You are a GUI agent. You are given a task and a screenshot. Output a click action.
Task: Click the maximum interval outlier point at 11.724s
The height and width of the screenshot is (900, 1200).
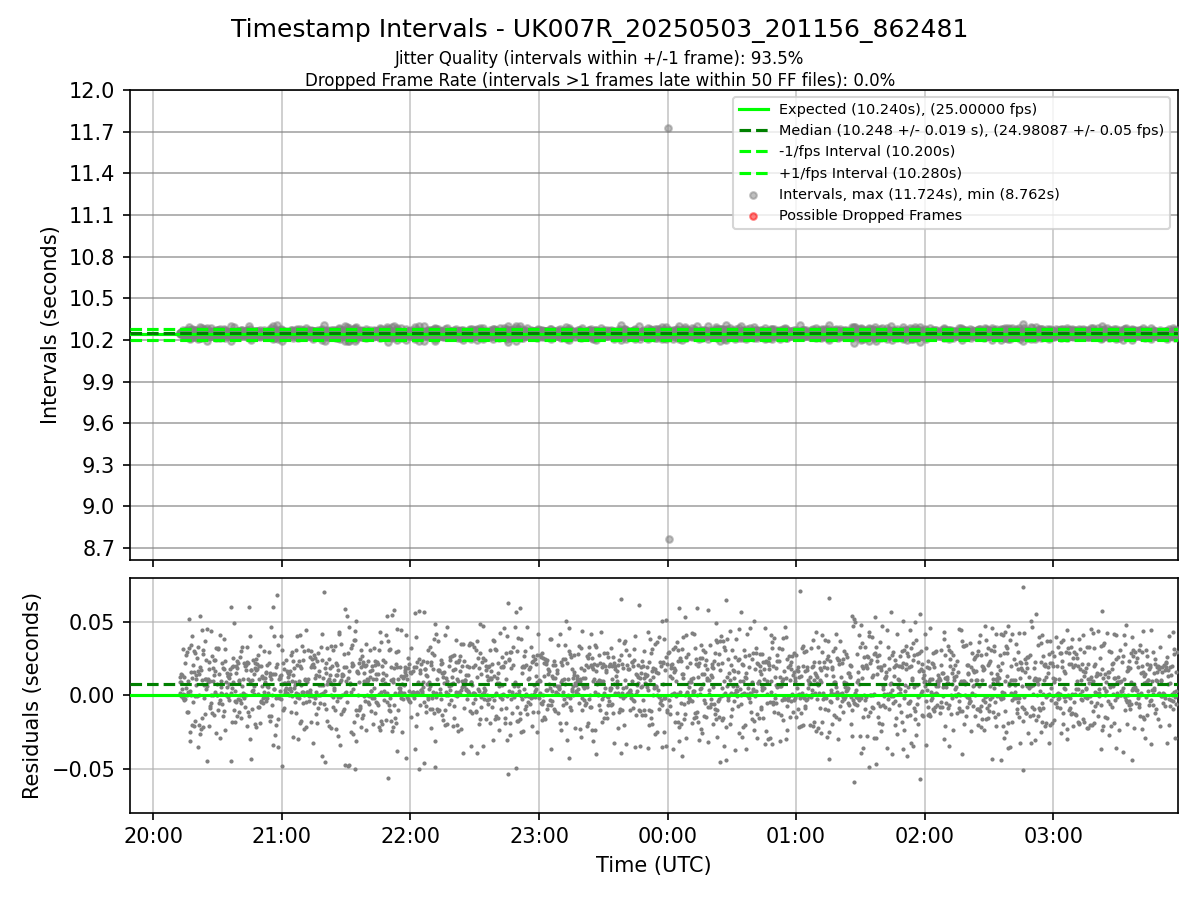click(668, 128)
